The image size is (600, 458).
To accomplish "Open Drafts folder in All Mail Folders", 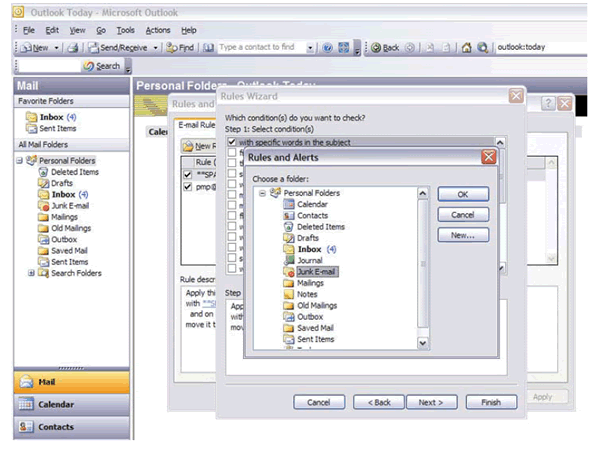I will [56, 183].
